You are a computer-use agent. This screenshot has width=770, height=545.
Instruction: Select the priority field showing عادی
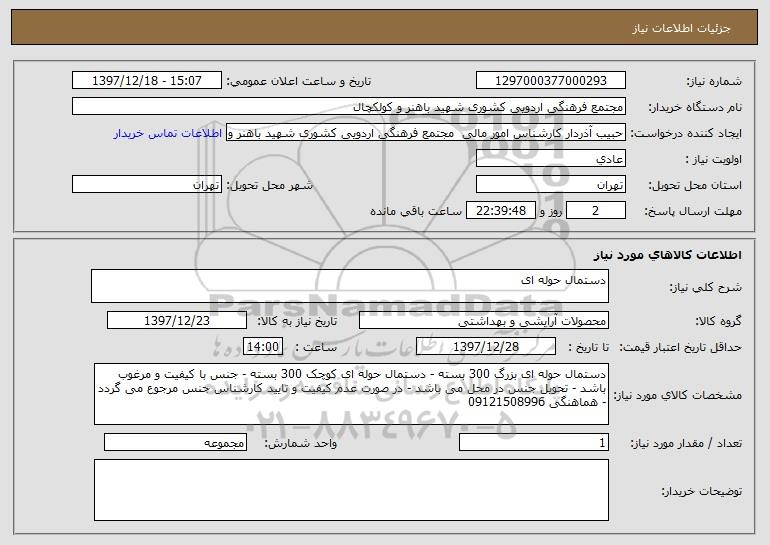click(x=550, y=159)
